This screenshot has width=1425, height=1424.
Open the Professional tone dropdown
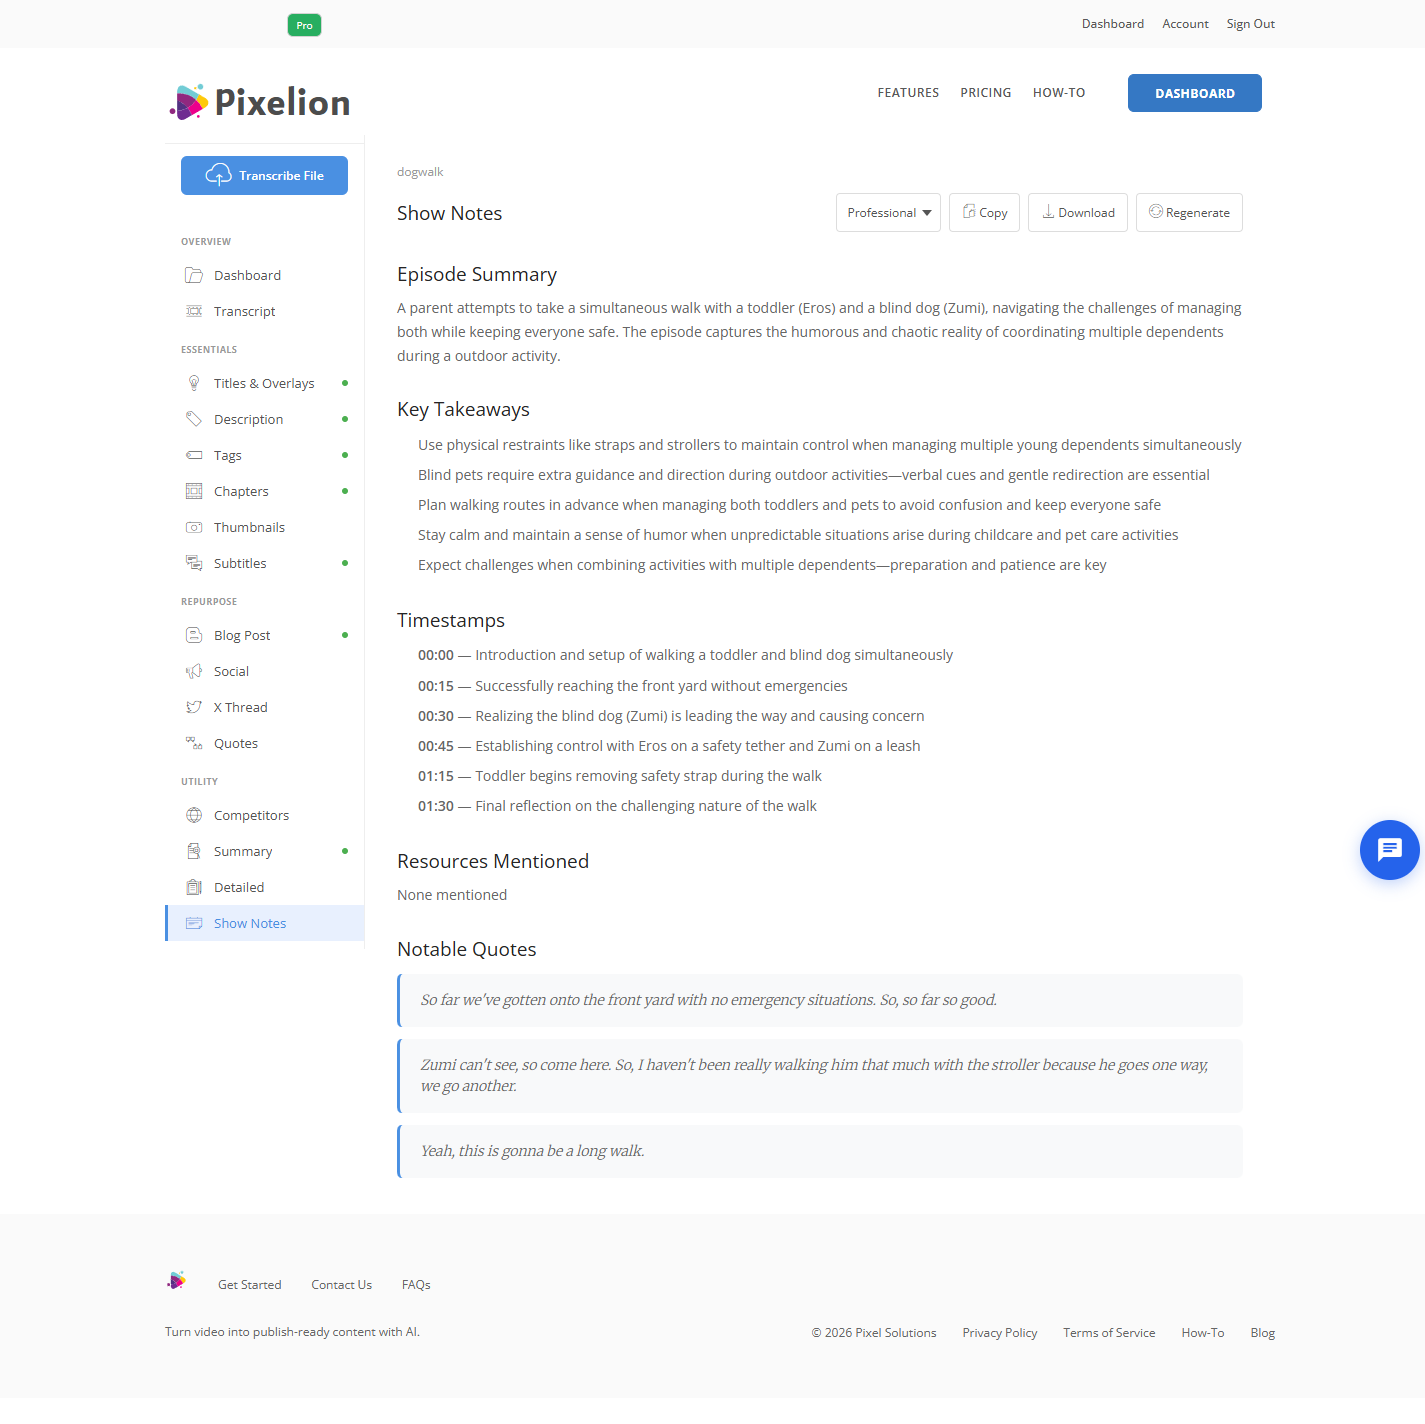tap(888, 213)
